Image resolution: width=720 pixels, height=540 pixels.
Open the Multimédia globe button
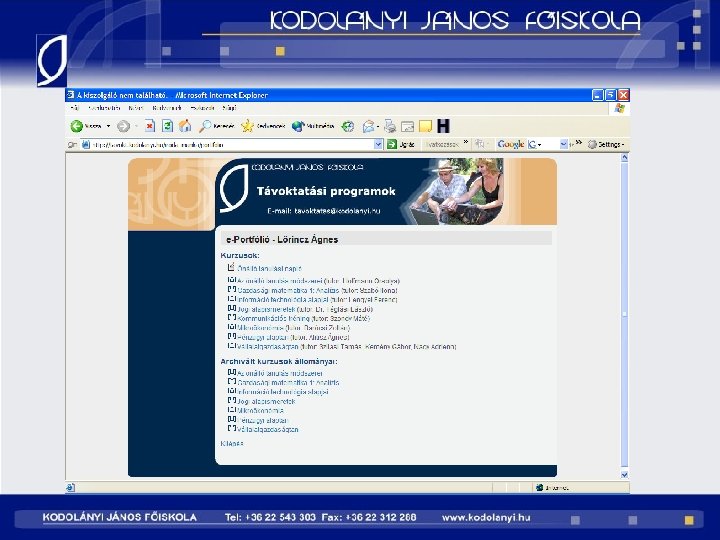click(x=313, y=126)
